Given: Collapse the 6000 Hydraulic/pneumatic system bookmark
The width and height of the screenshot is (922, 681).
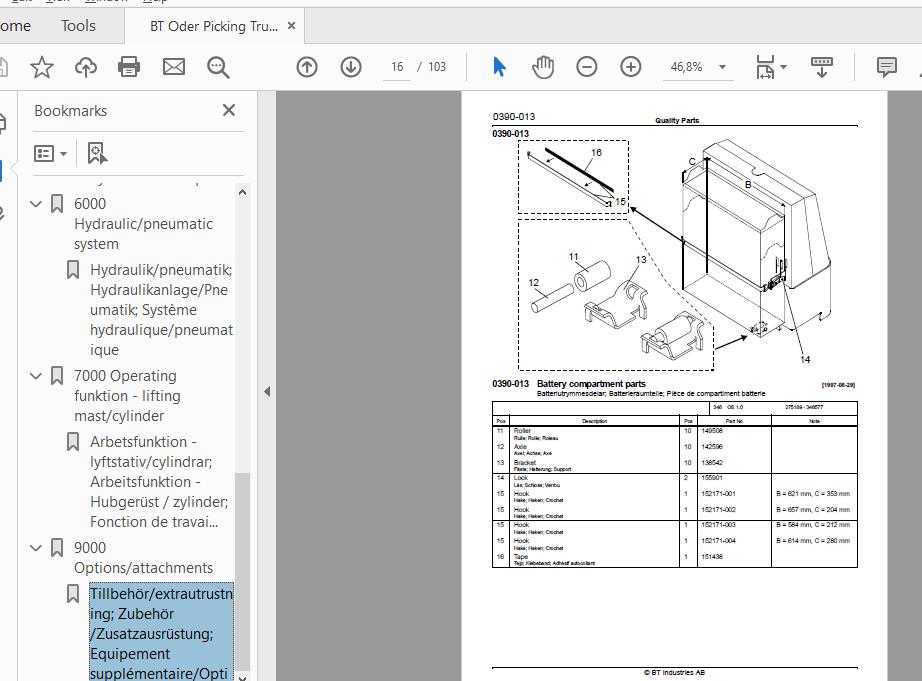Looking at the screenshot, I should click(36, 204).
